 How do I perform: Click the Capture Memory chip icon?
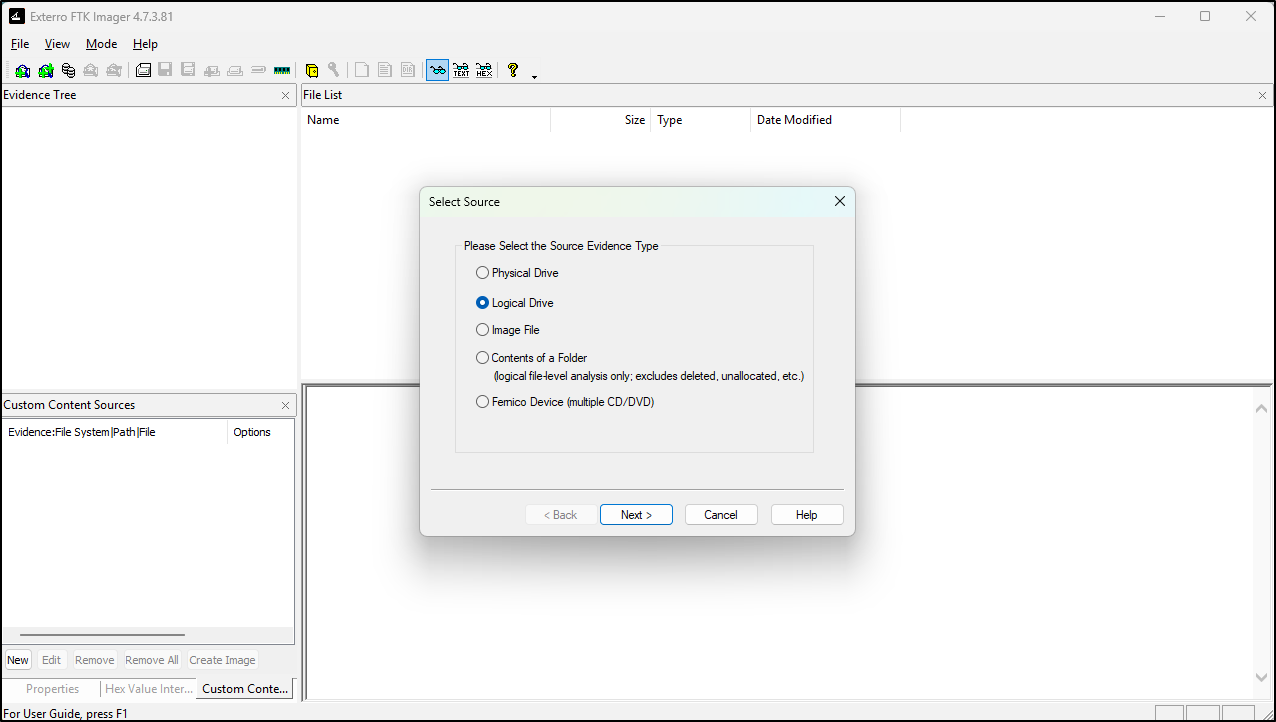[281, 70]
